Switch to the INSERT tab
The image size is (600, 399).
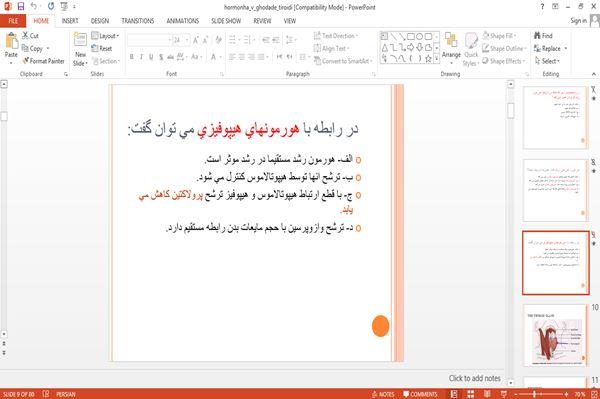70,21
